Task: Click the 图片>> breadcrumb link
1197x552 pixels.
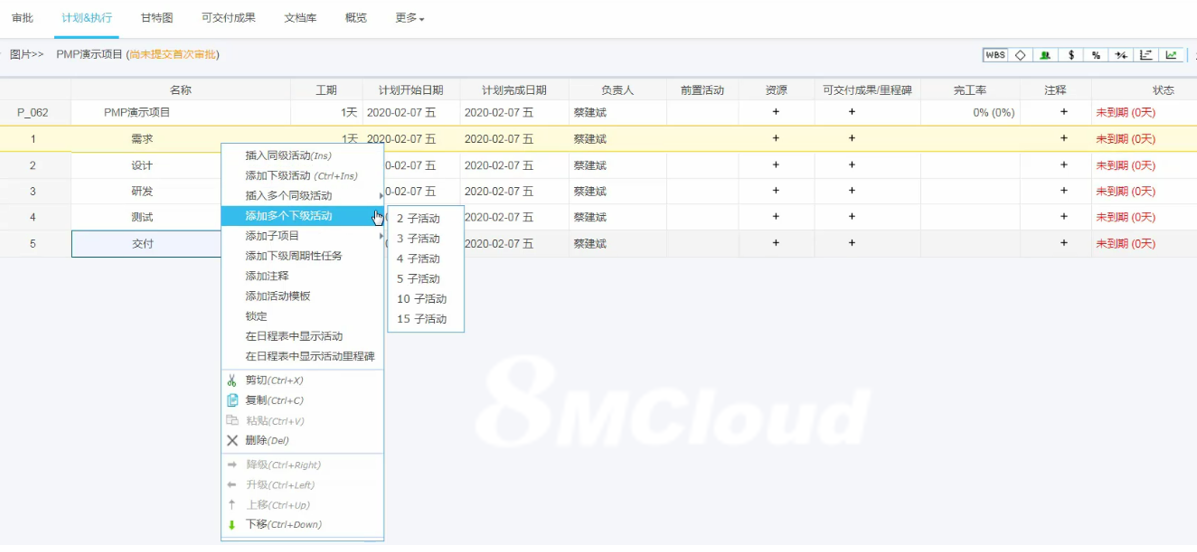Action: tap(26, 55)
